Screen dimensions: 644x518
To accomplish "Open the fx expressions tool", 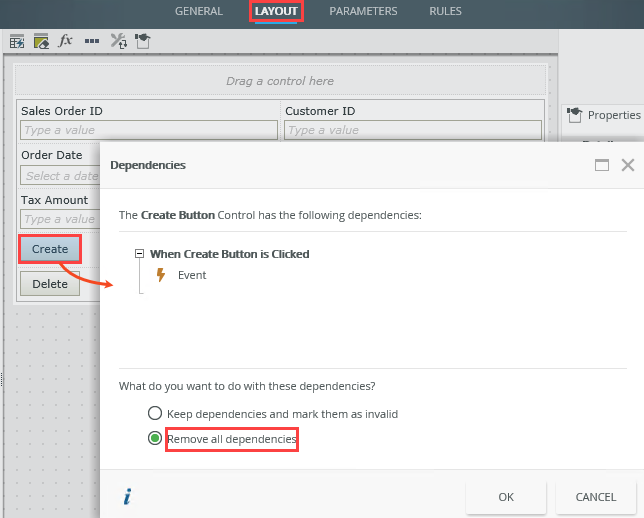I will (66, 40).
